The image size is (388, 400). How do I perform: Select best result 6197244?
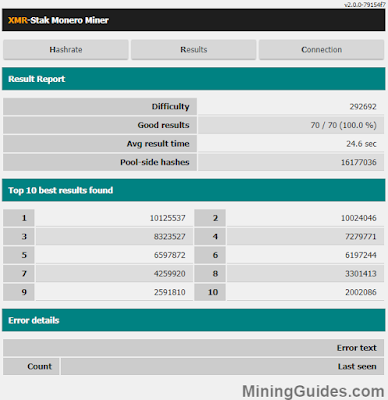pyautogui.click(x=361, y=255)
